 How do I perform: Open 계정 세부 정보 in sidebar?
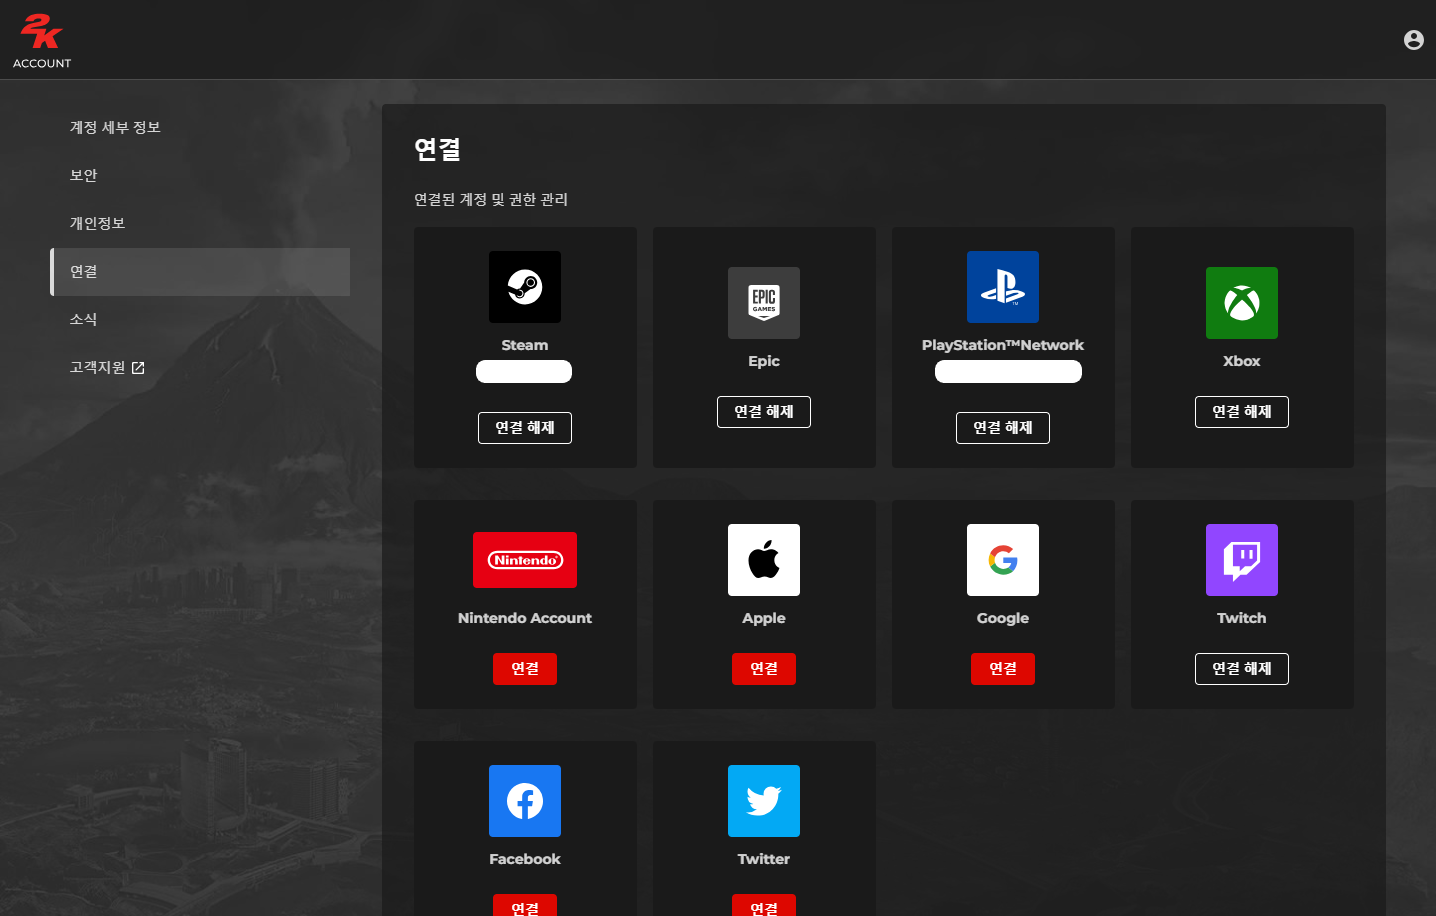click(200, 128)
